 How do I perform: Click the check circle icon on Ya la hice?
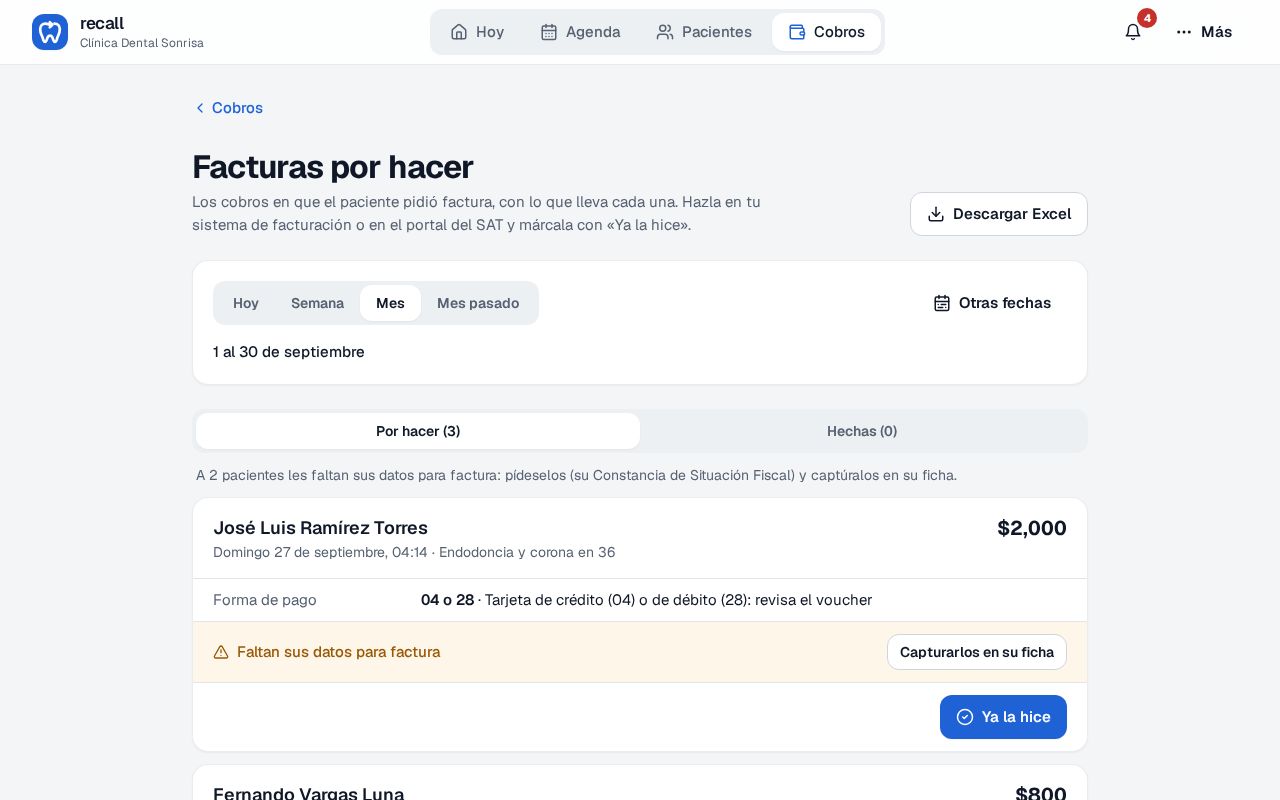pos(965,717)
